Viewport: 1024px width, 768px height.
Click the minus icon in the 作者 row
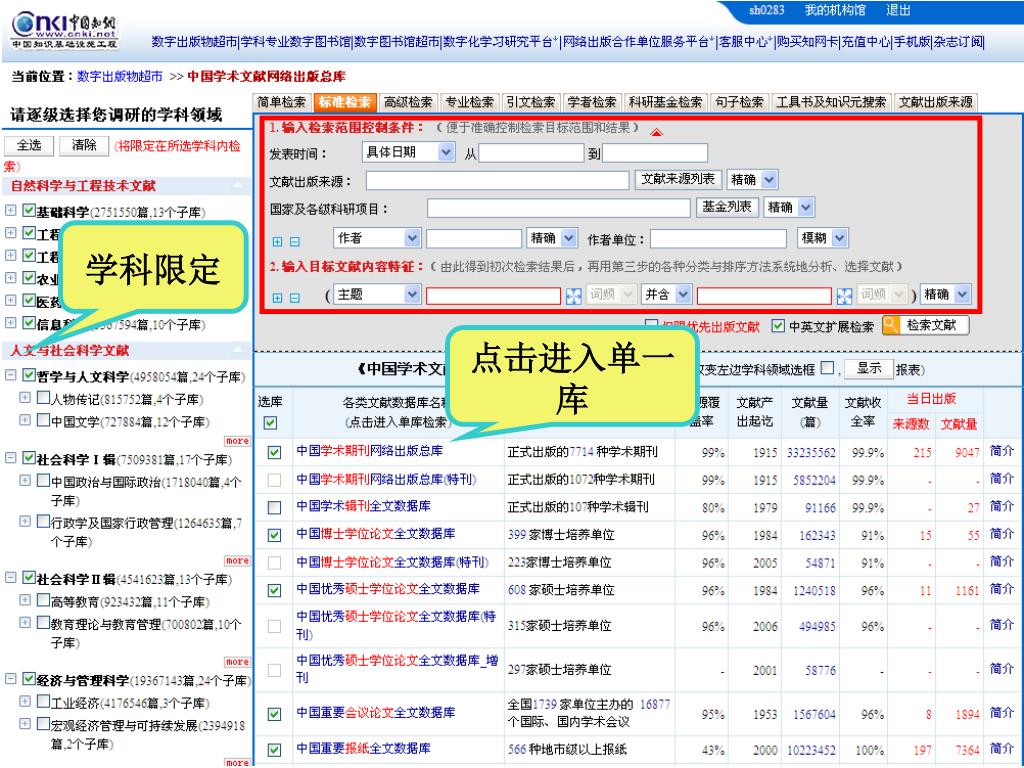tap(295, 242)
